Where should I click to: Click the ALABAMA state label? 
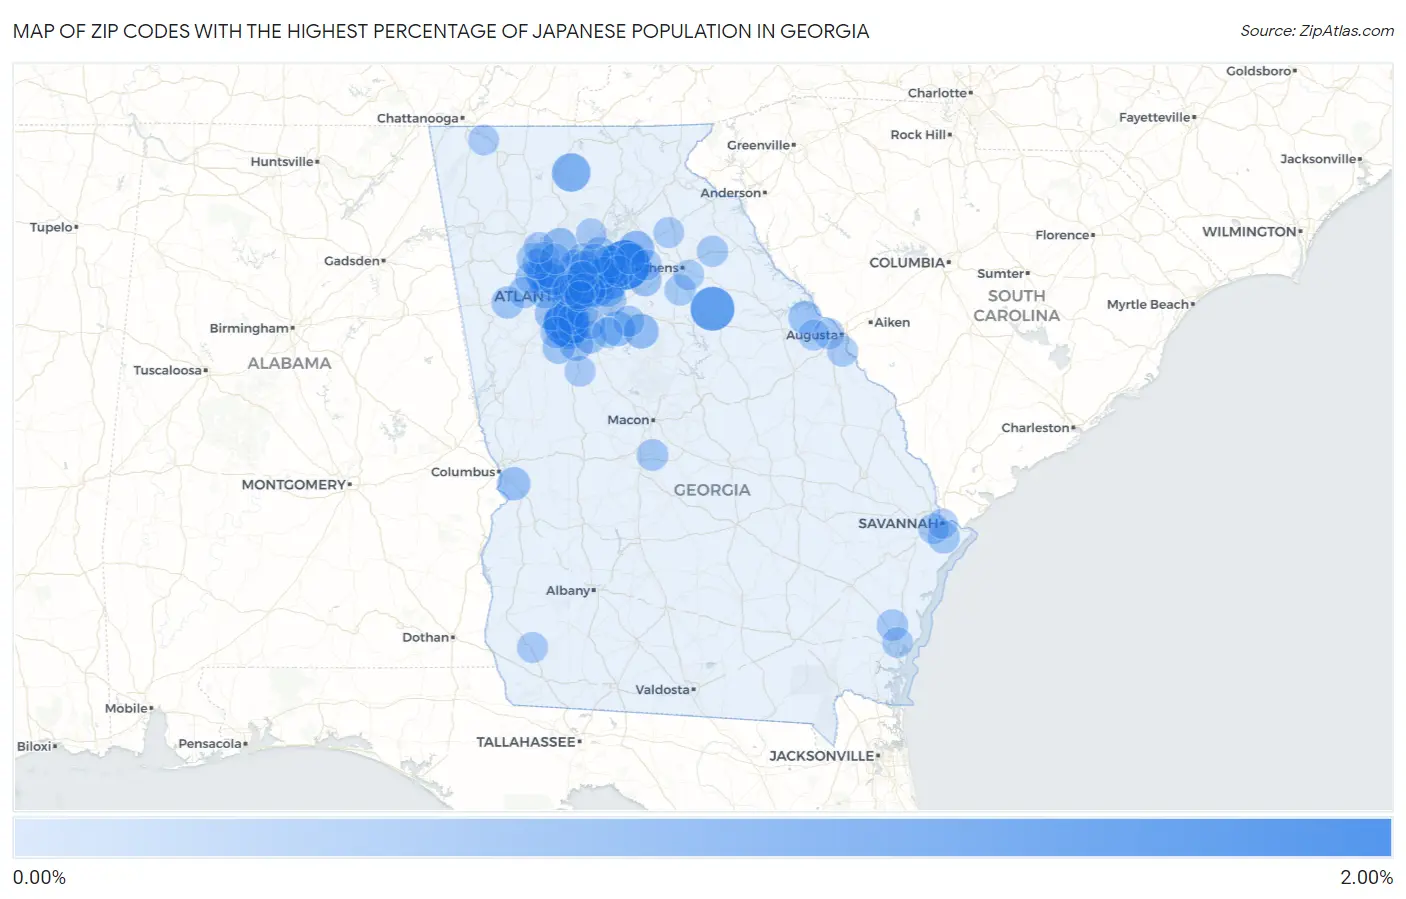[289, 363]
